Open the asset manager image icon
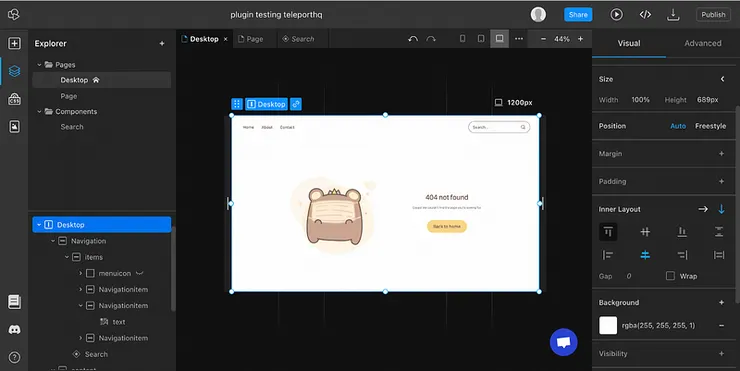Viewport: 740px width, 371px height. tap(14, 126)
